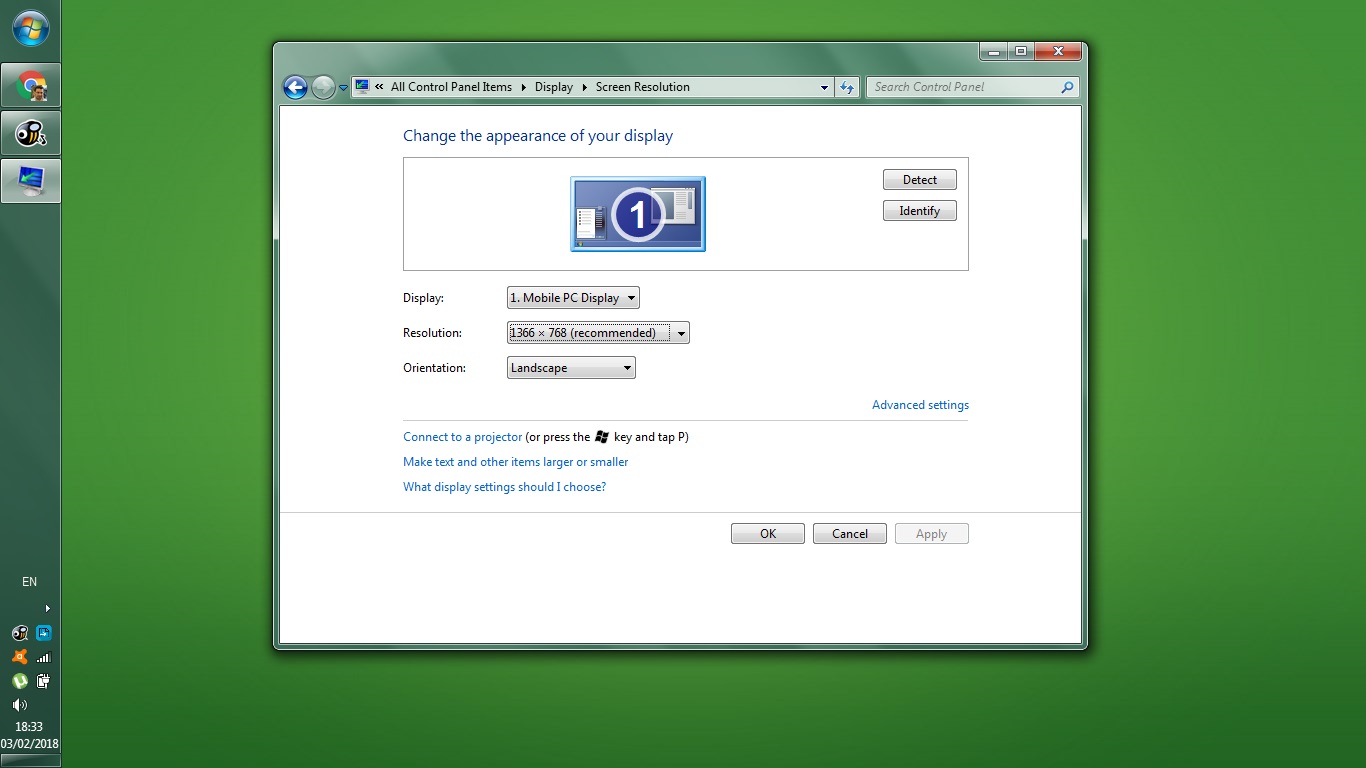Go to the Display breadcrumb
The height and width of the screenshot is (768, 1366).
click(x=554, y=87)
